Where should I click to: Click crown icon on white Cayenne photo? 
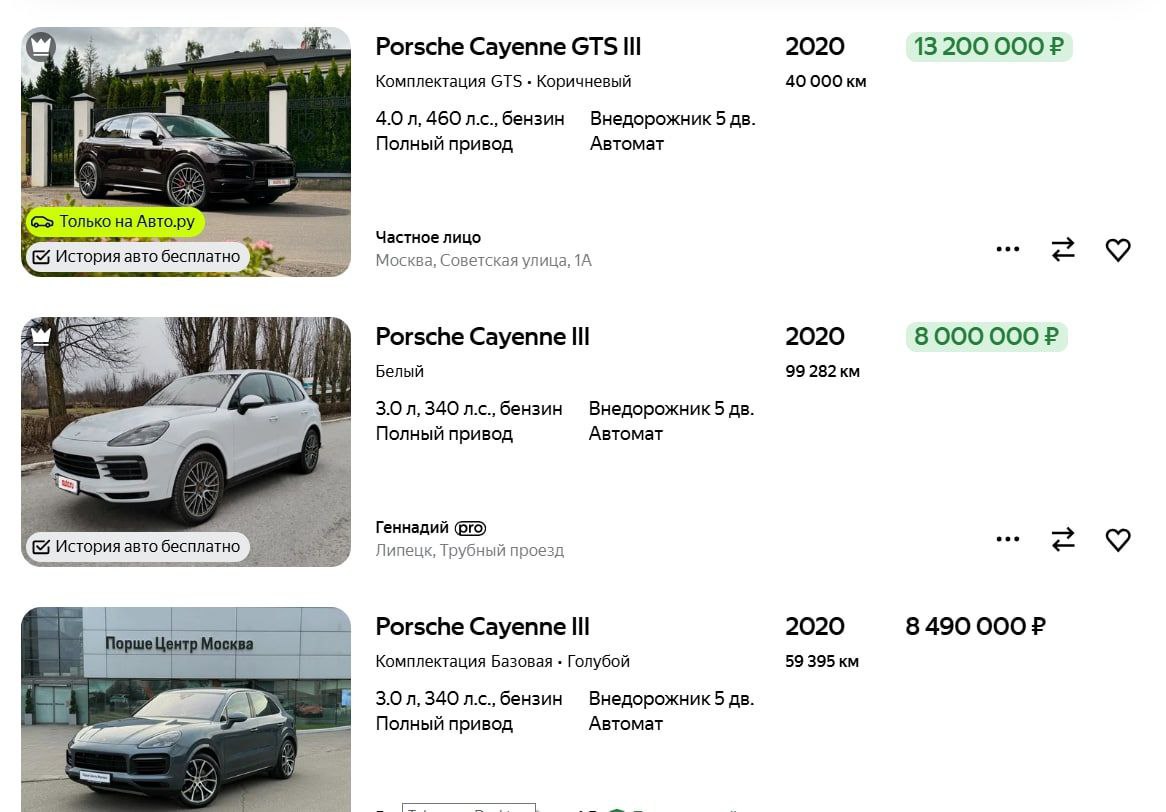click(41, 336)
